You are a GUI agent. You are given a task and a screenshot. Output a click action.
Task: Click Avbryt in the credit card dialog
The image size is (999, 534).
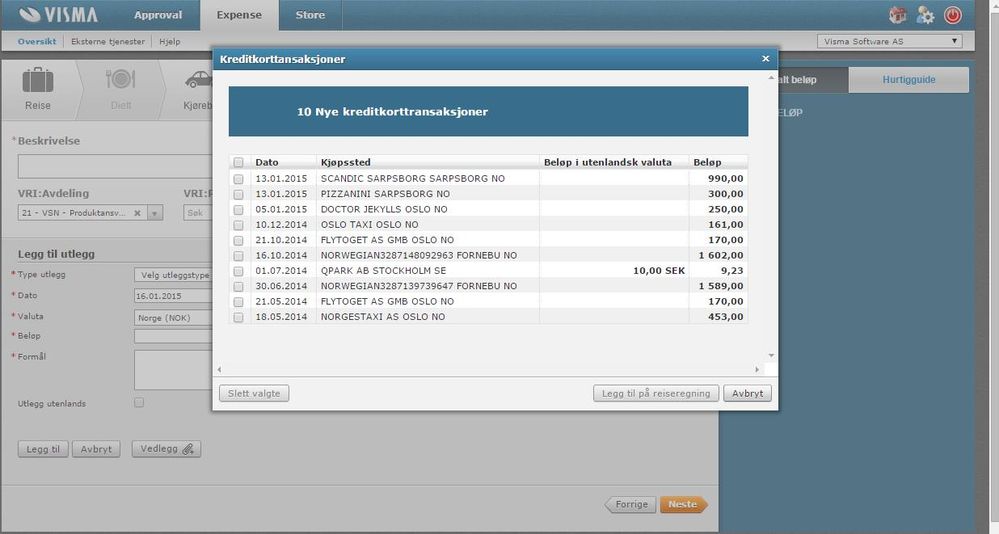point(747,393)
